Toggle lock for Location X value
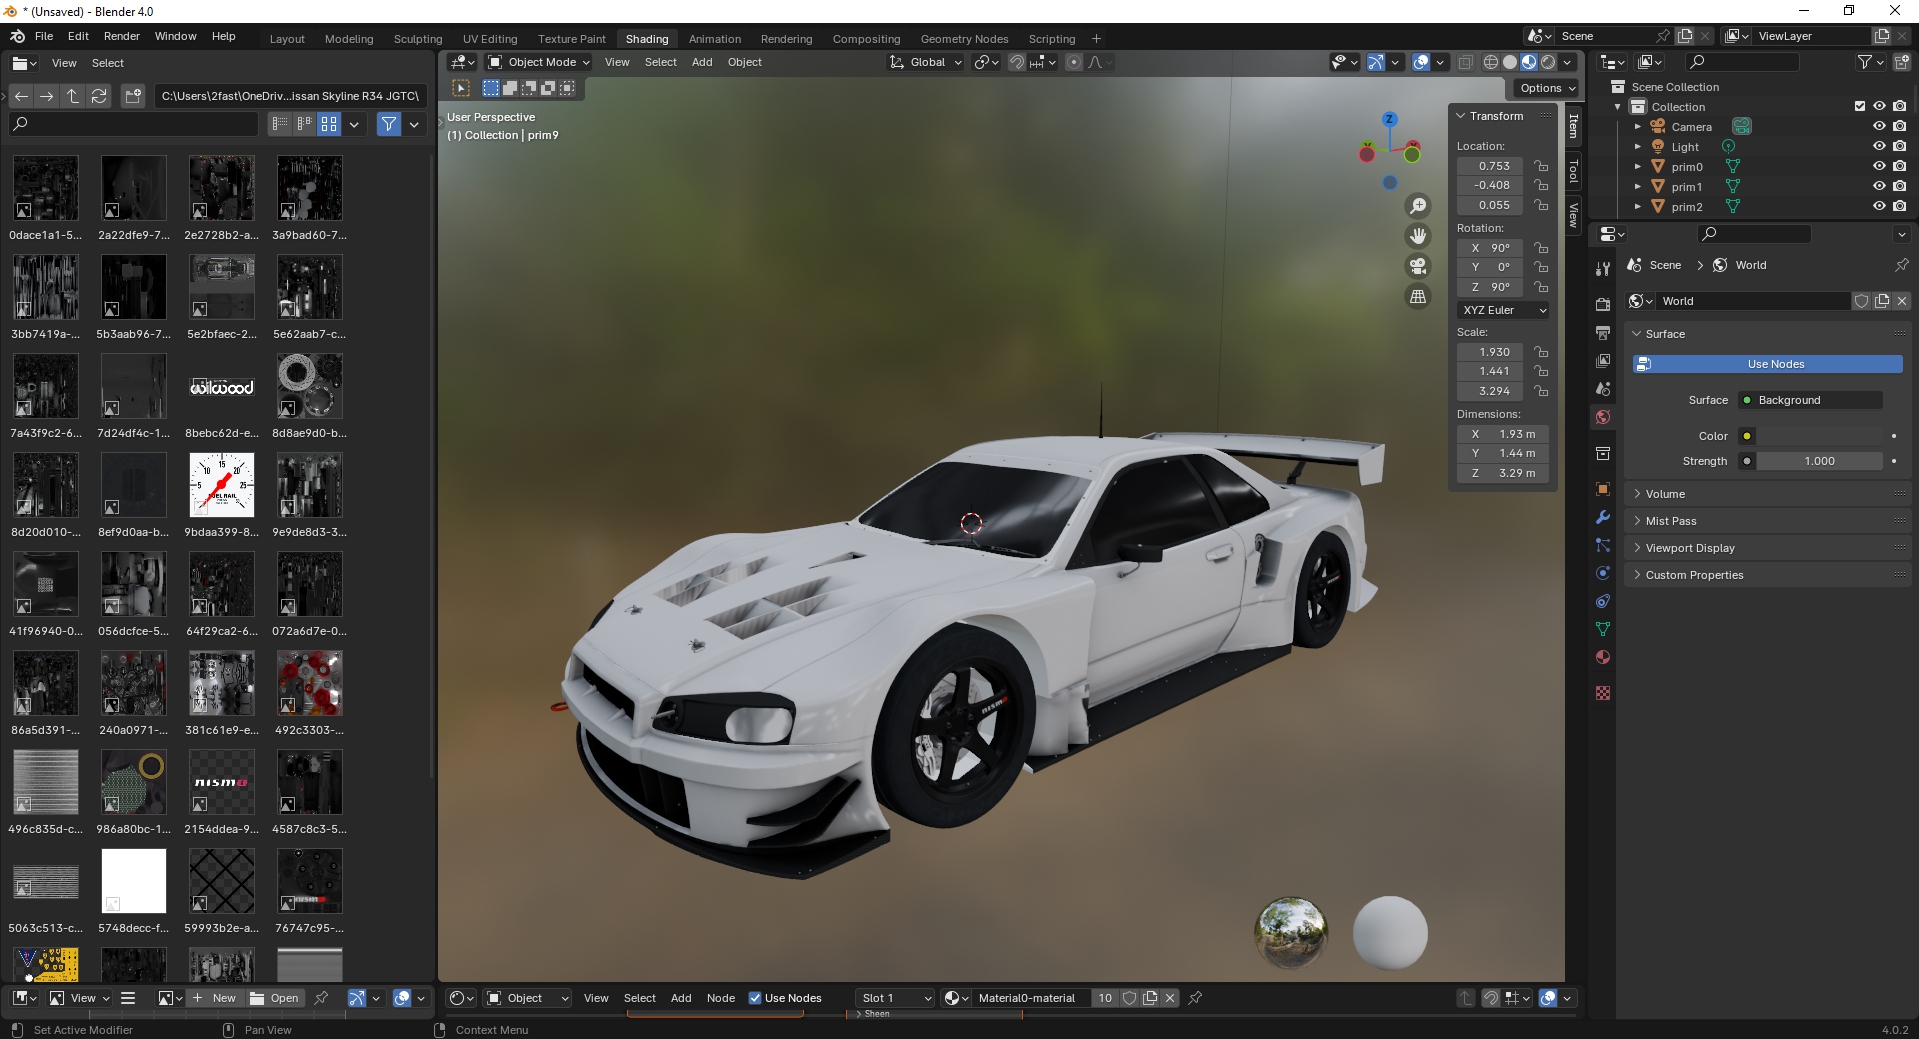 click(x=1541, y=166)
